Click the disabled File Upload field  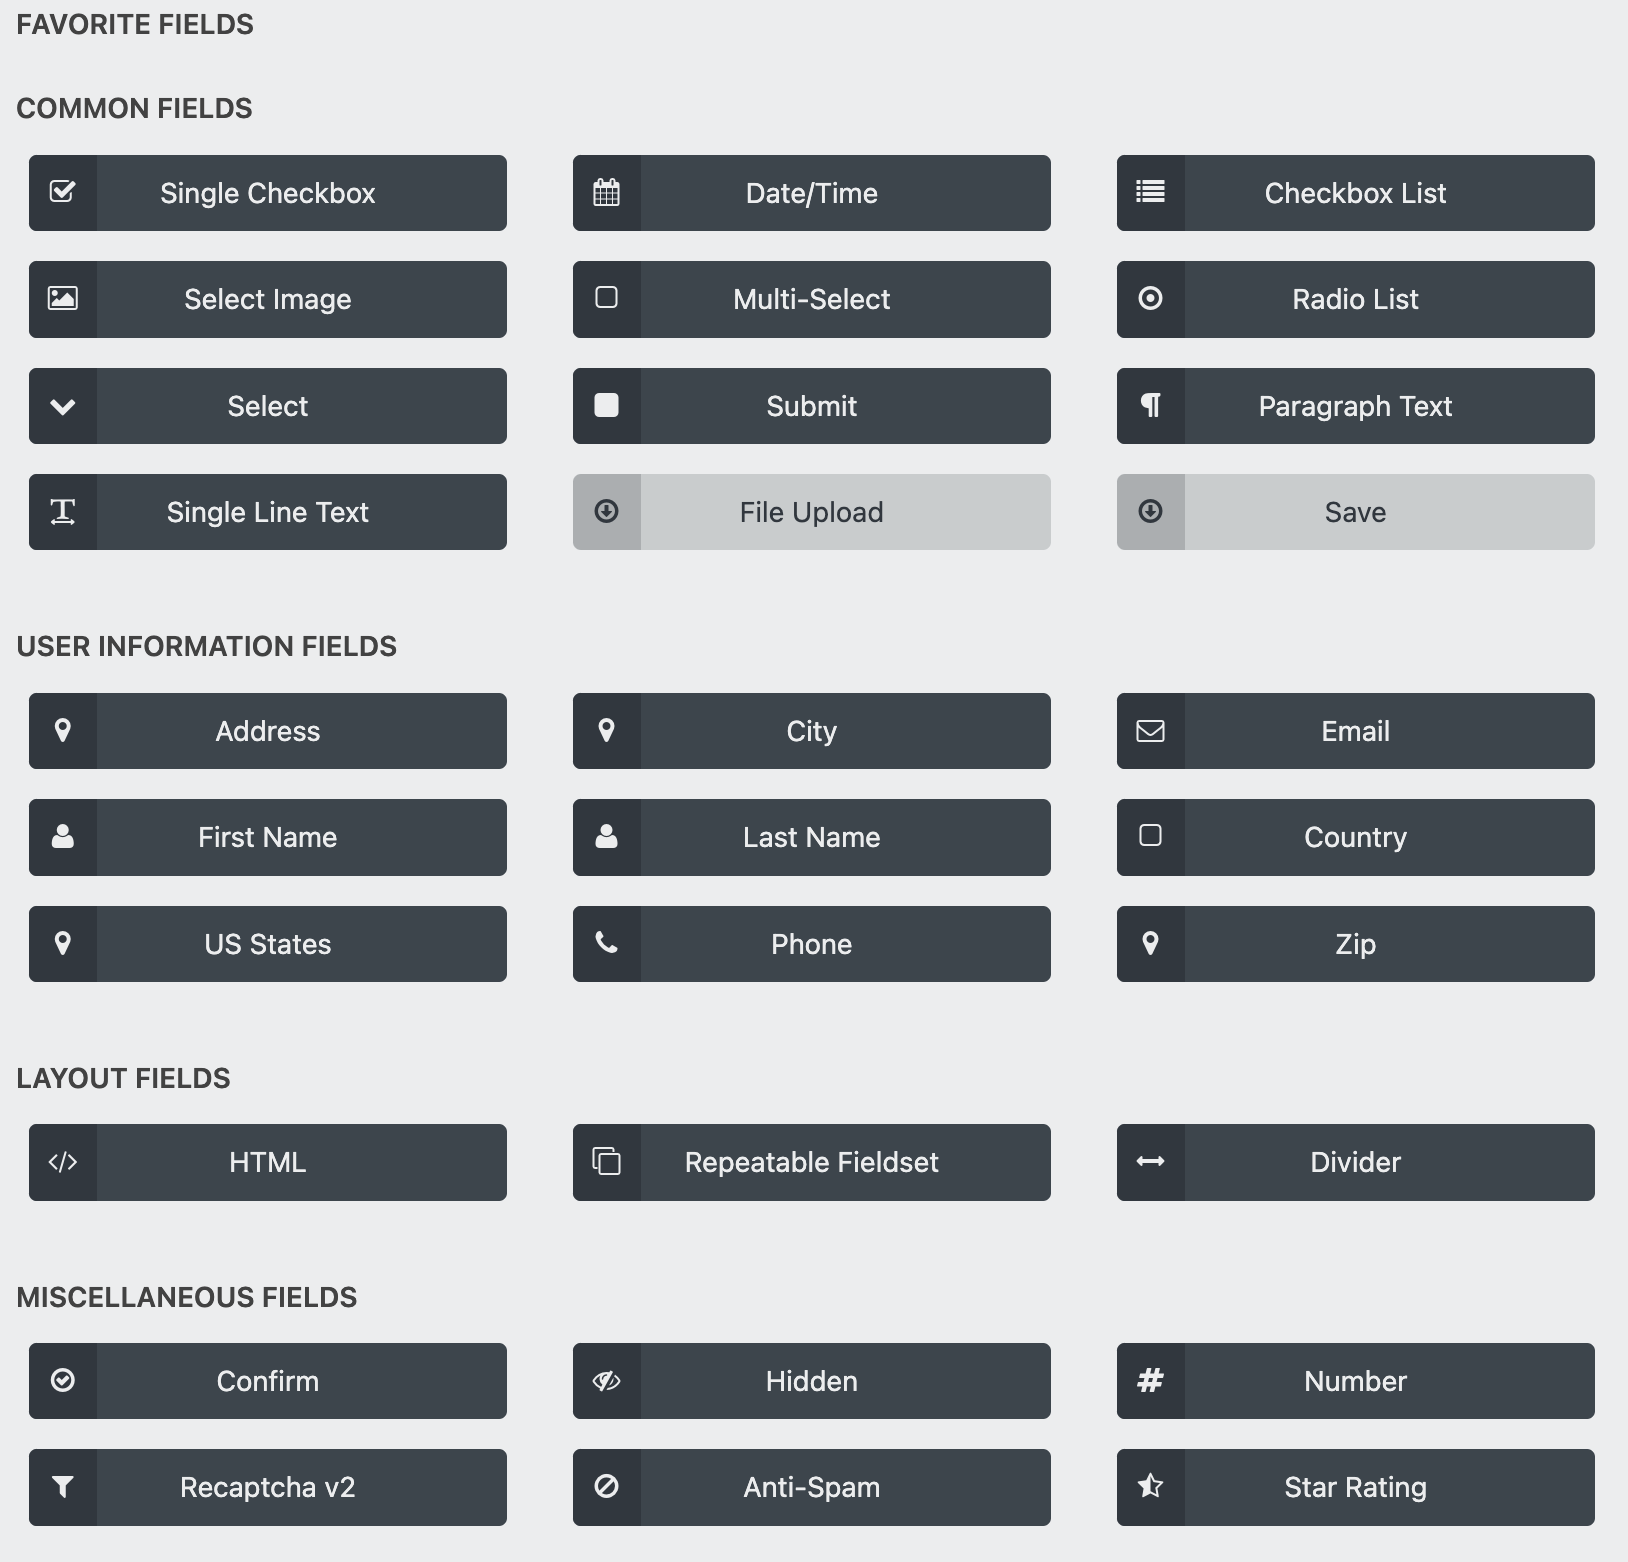coord(811,511)
